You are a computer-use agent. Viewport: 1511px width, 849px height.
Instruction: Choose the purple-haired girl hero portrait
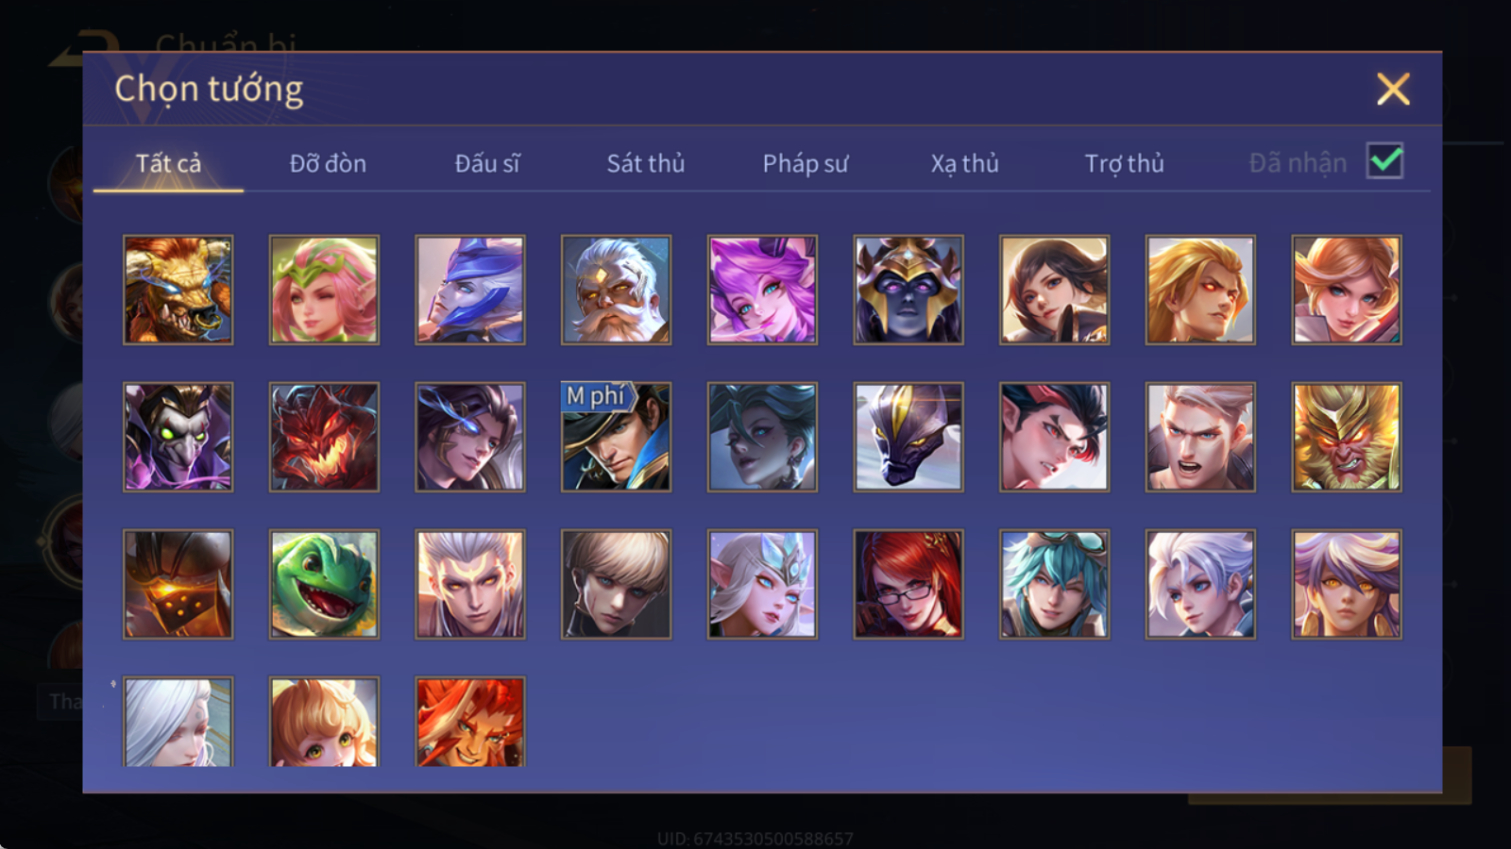coord(762,290)
